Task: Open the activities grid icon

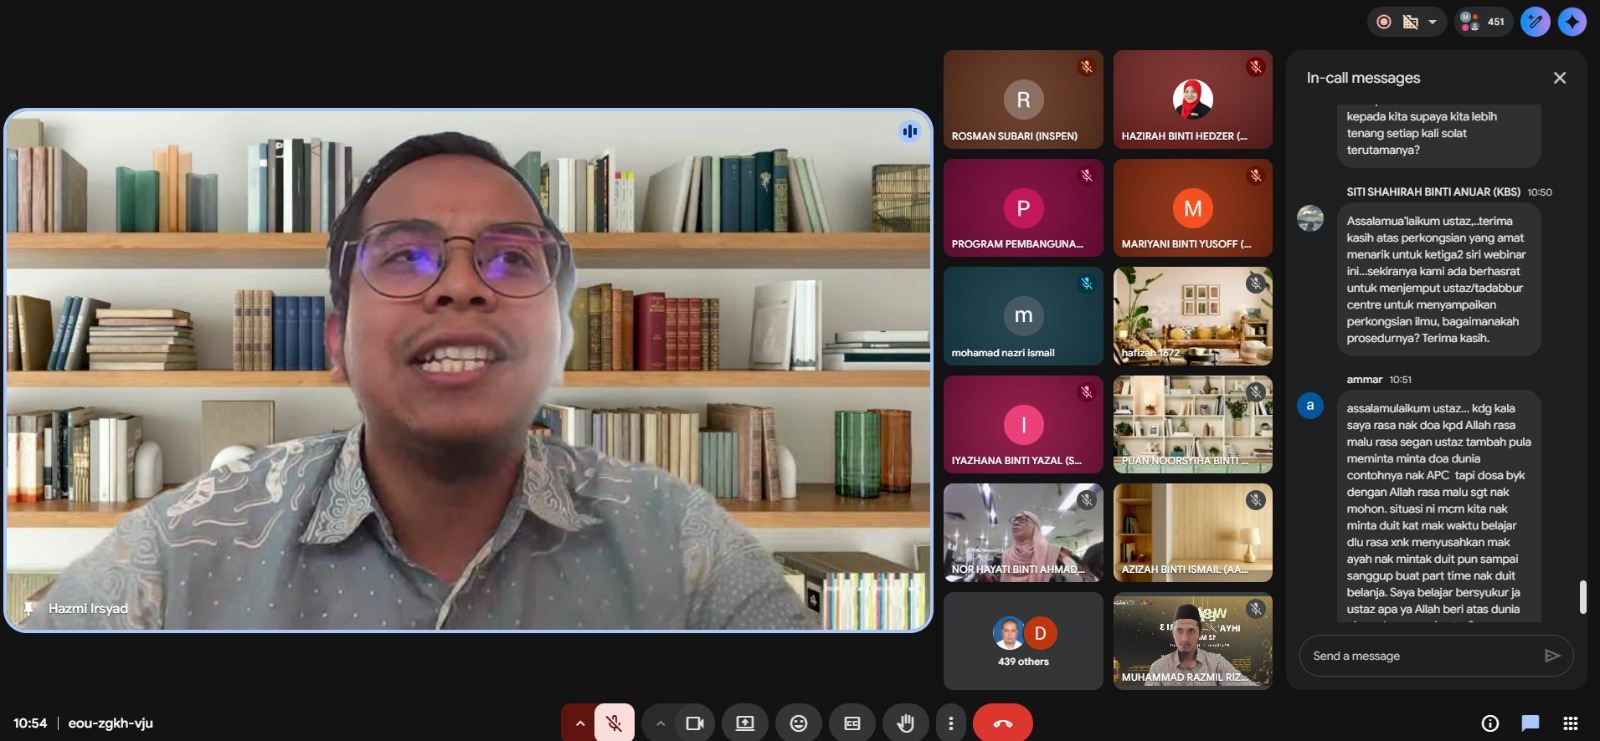Action: pyautogui.click(x=1570, y=723)
